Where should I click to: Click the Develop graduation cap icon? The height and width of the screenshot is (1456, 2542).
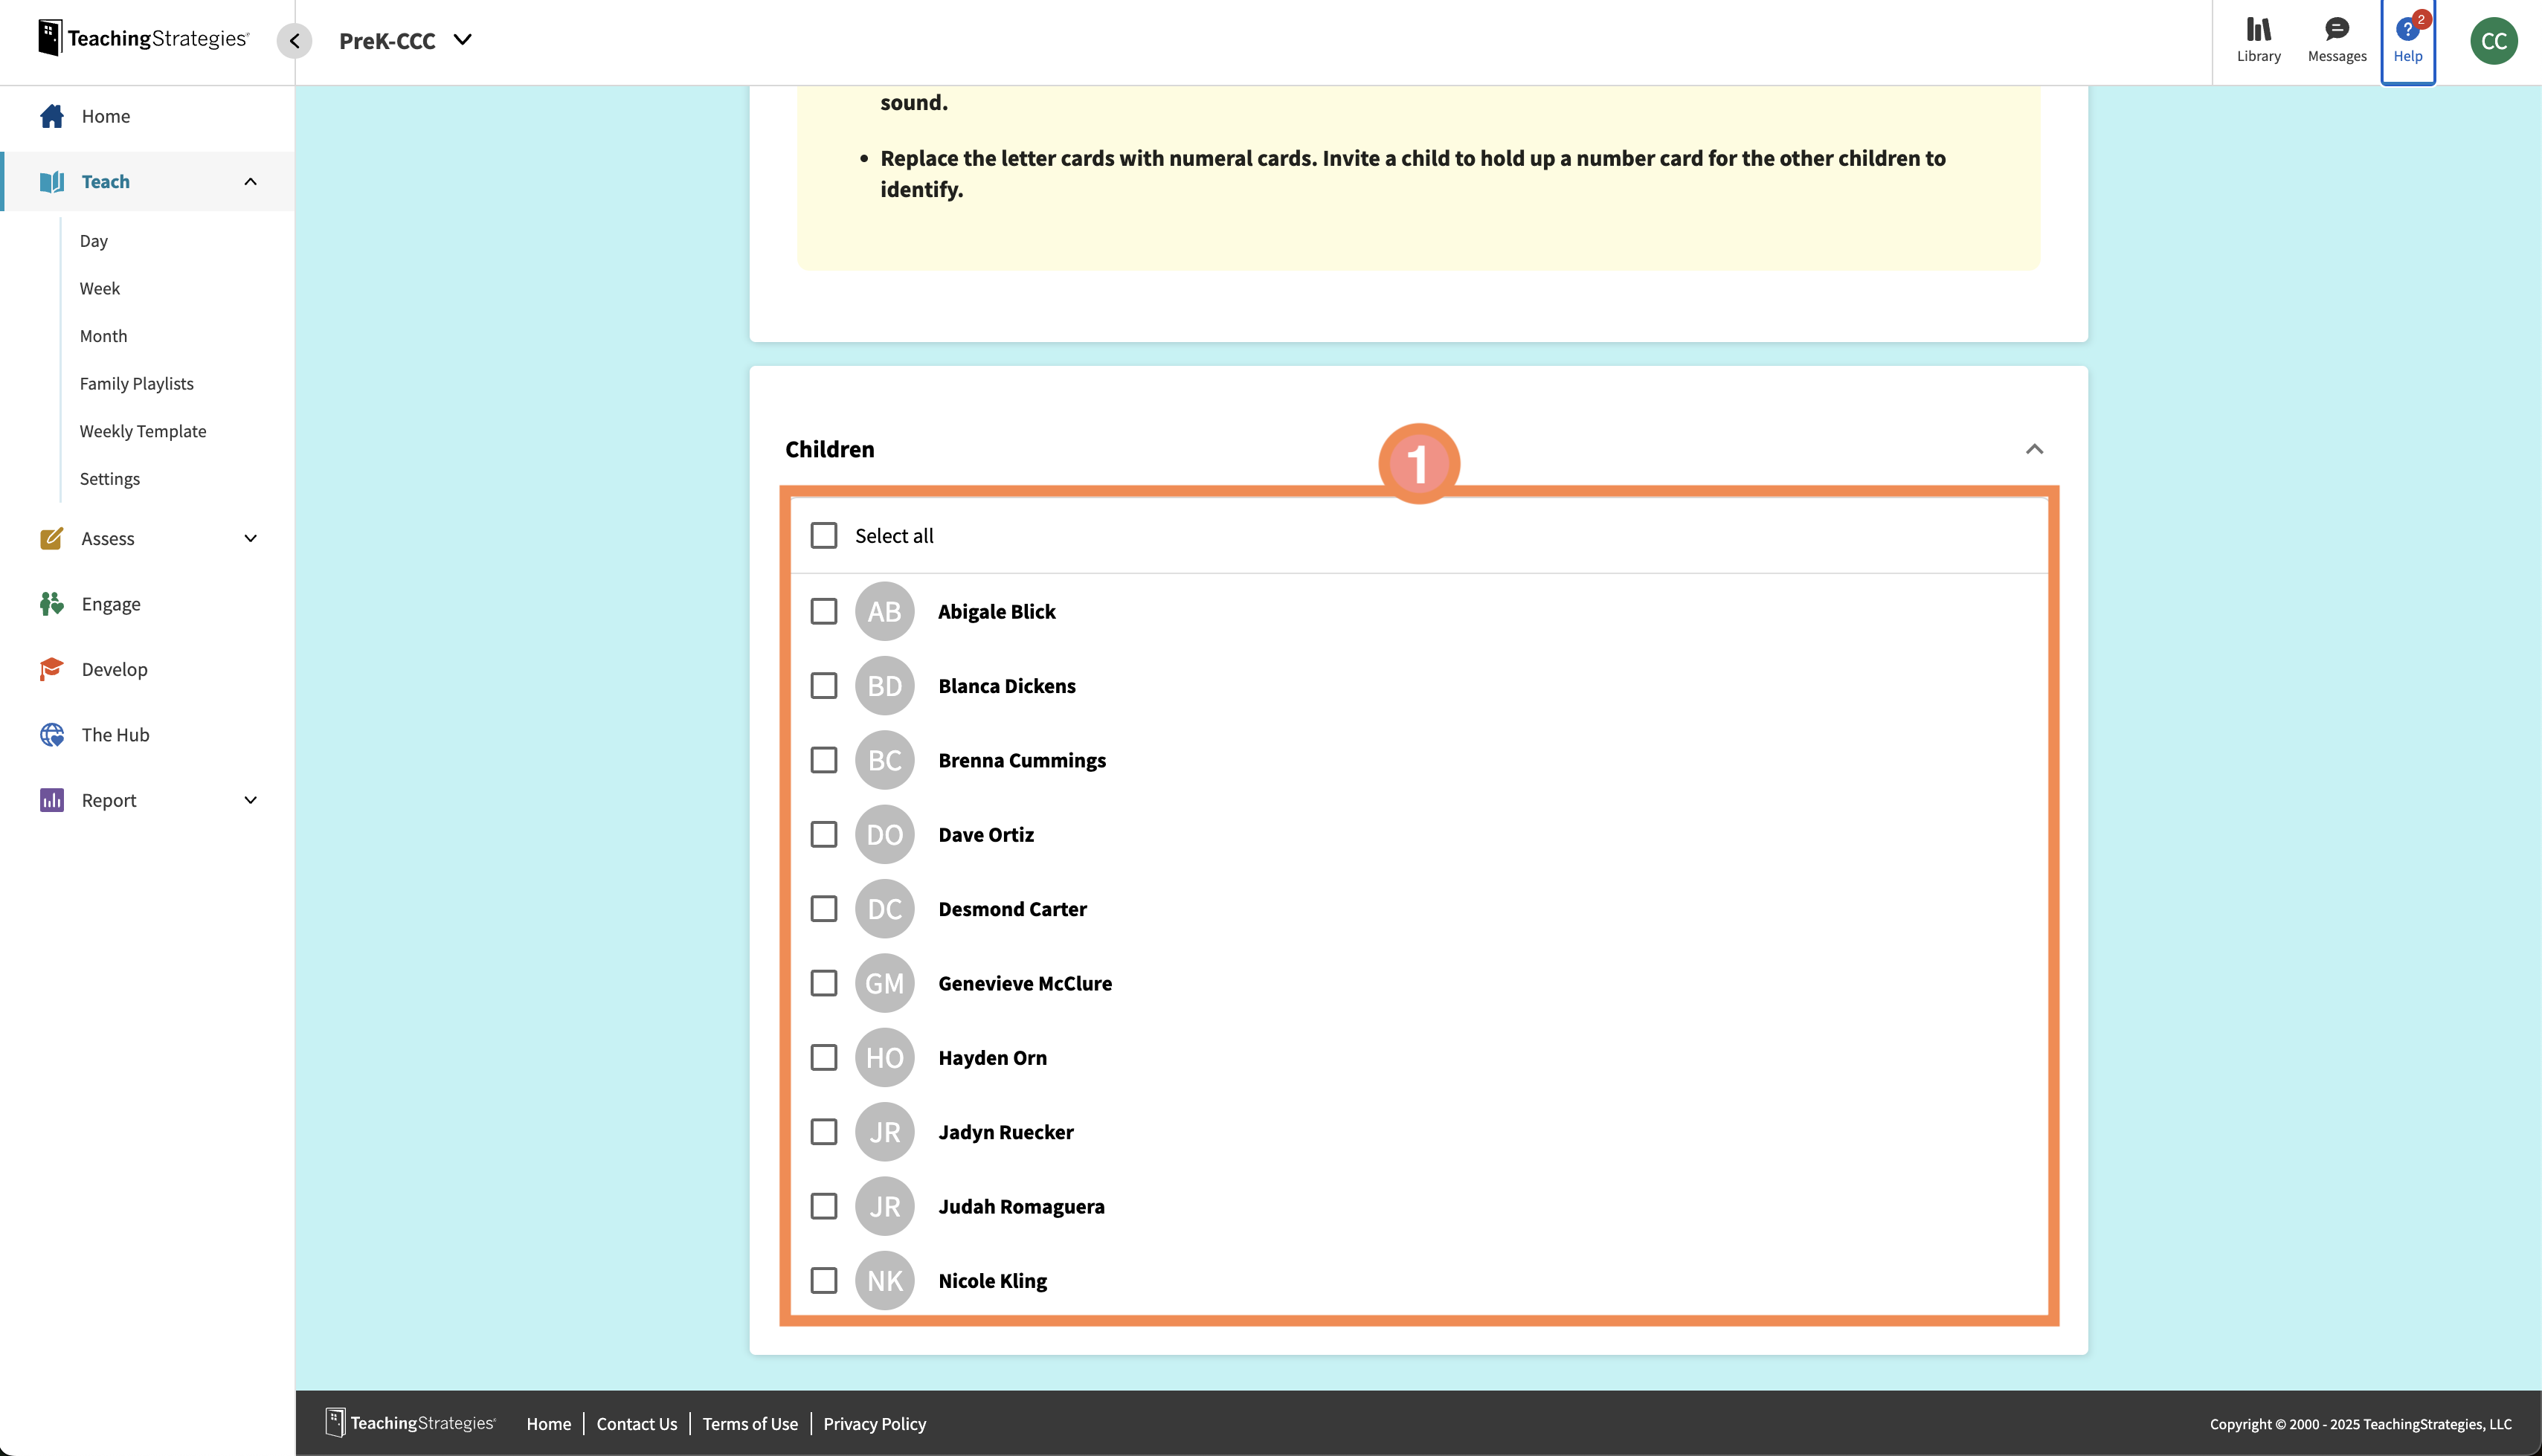point(52,669)
